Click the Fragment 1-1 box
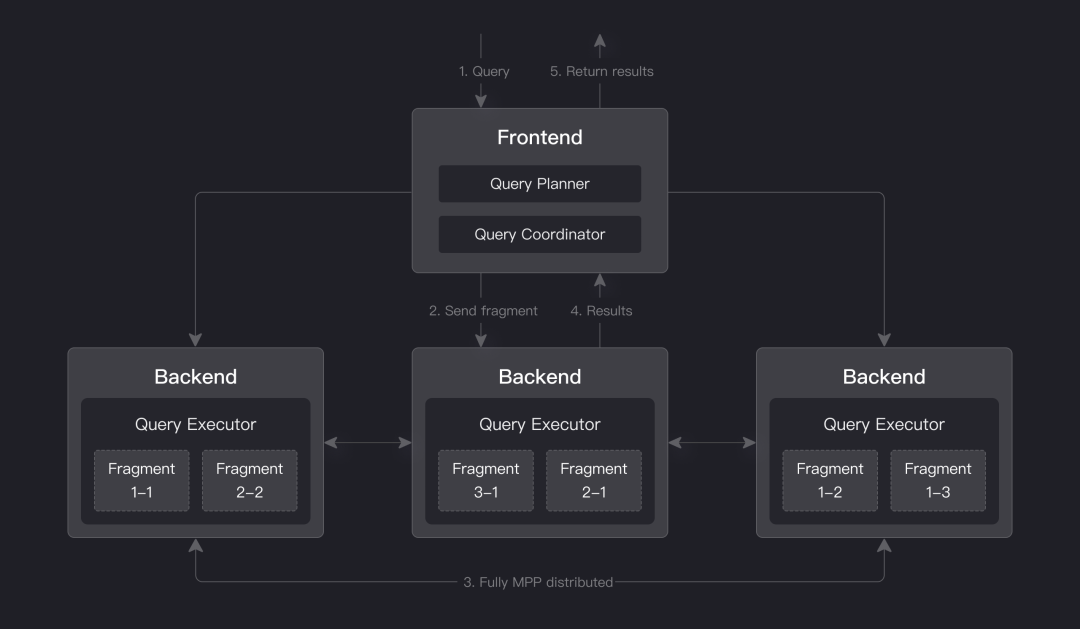 [141, 480]
